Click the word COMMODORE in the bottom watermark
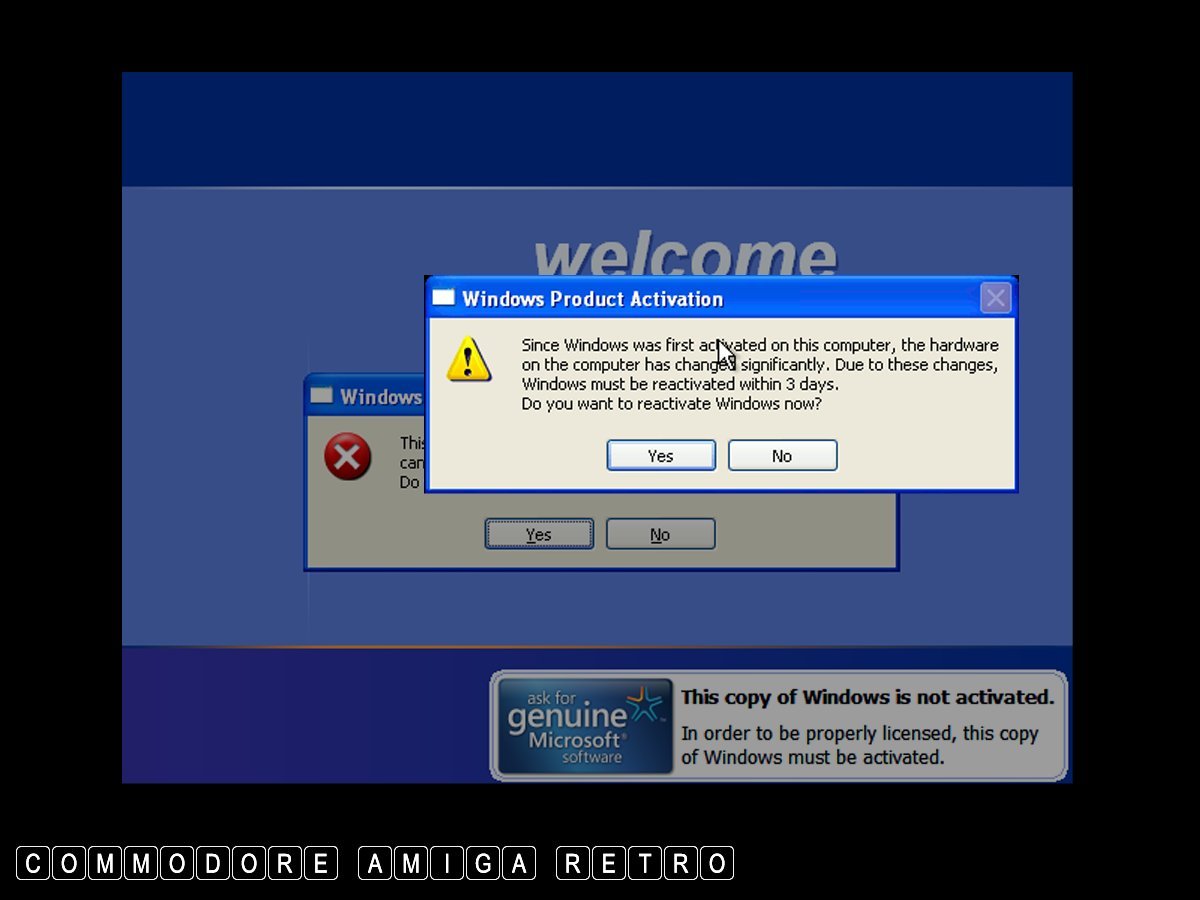The height and width of the screenshot is (900, 1200). pos(178,863)
